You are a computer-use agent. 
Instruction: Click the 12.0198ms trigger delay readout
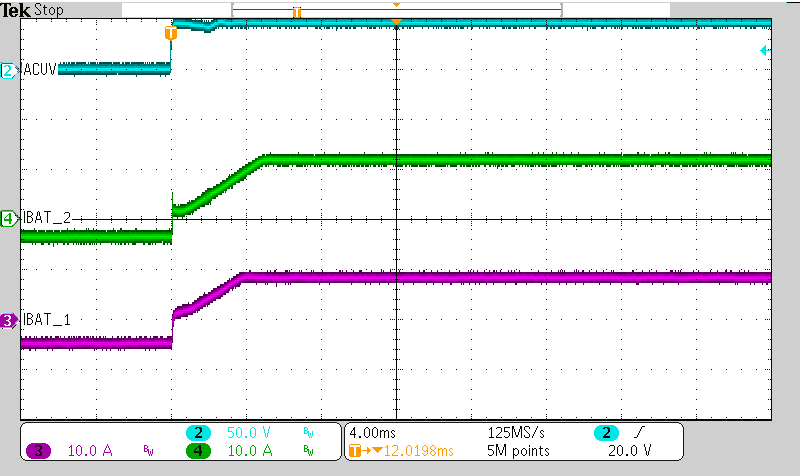[418, 450]
